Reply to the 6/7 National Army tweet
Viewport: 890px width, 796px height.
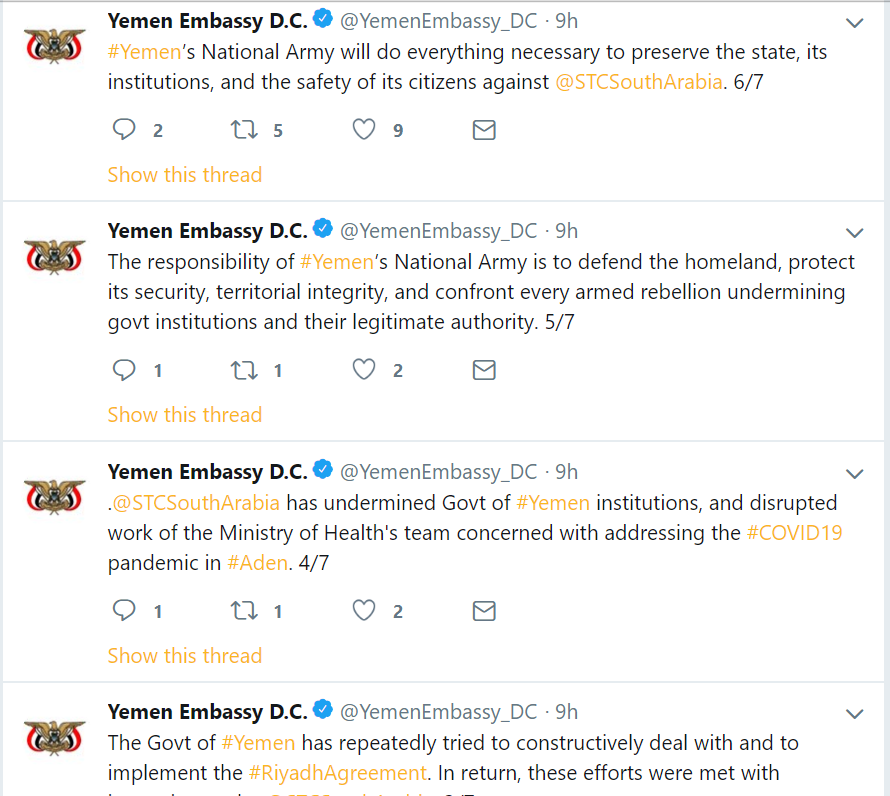(124, 130)
